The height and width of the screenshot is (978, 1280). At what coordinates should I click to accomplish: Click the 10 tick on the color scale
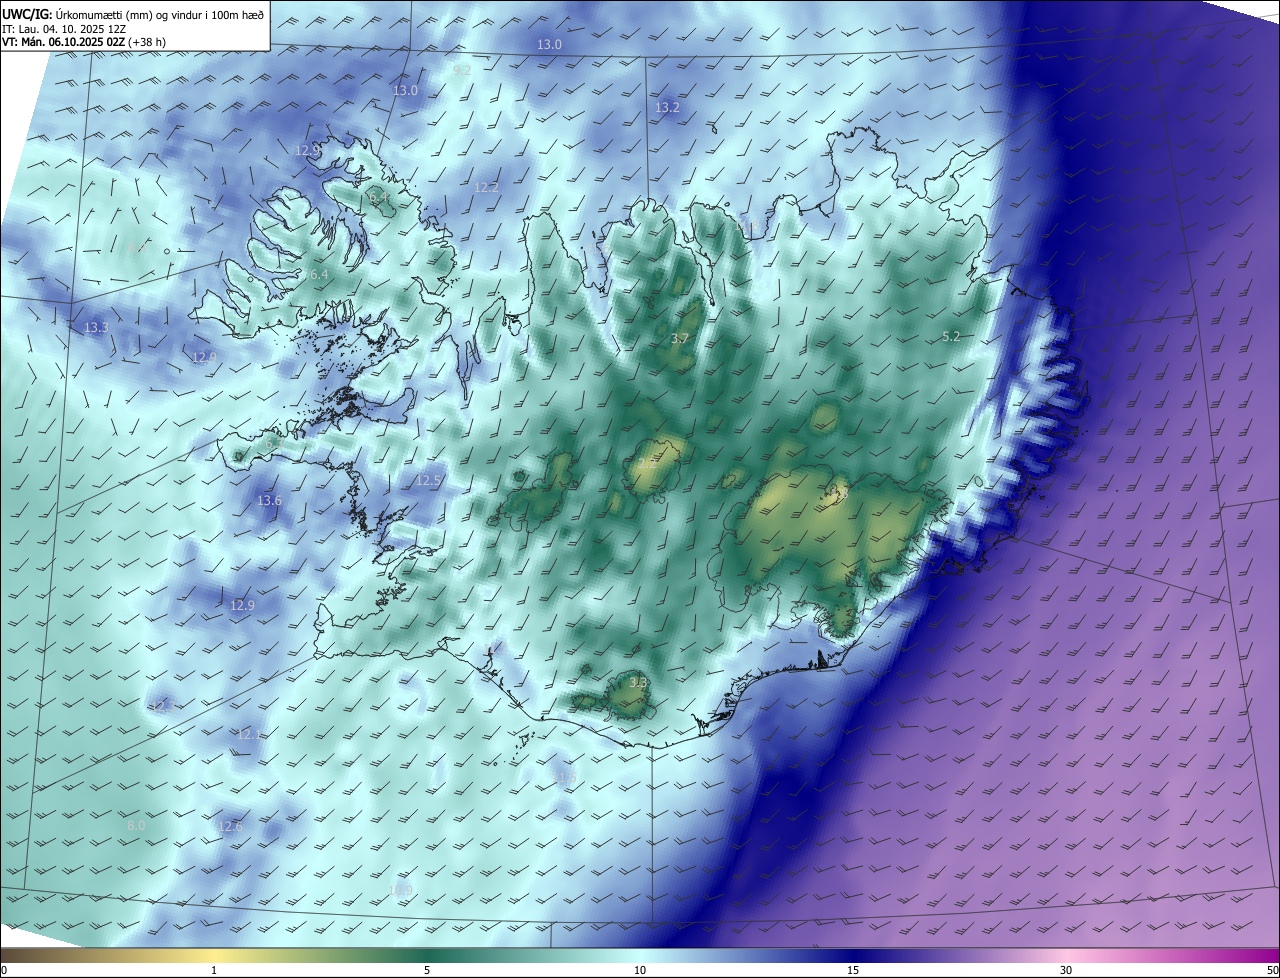tap(640, 970)
